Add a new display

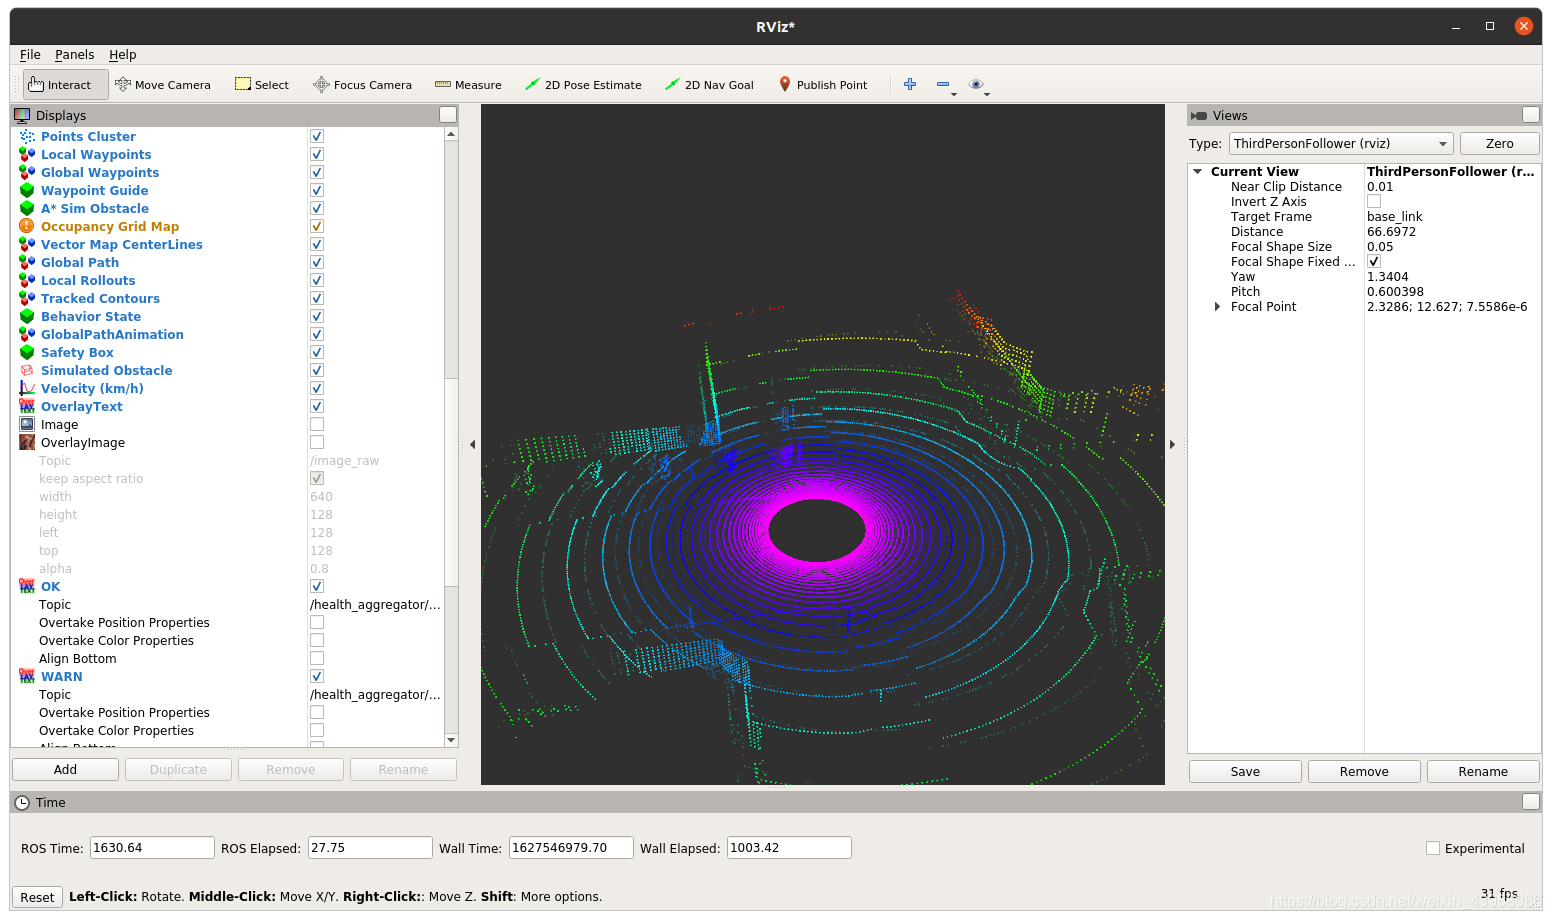point(64,769)
